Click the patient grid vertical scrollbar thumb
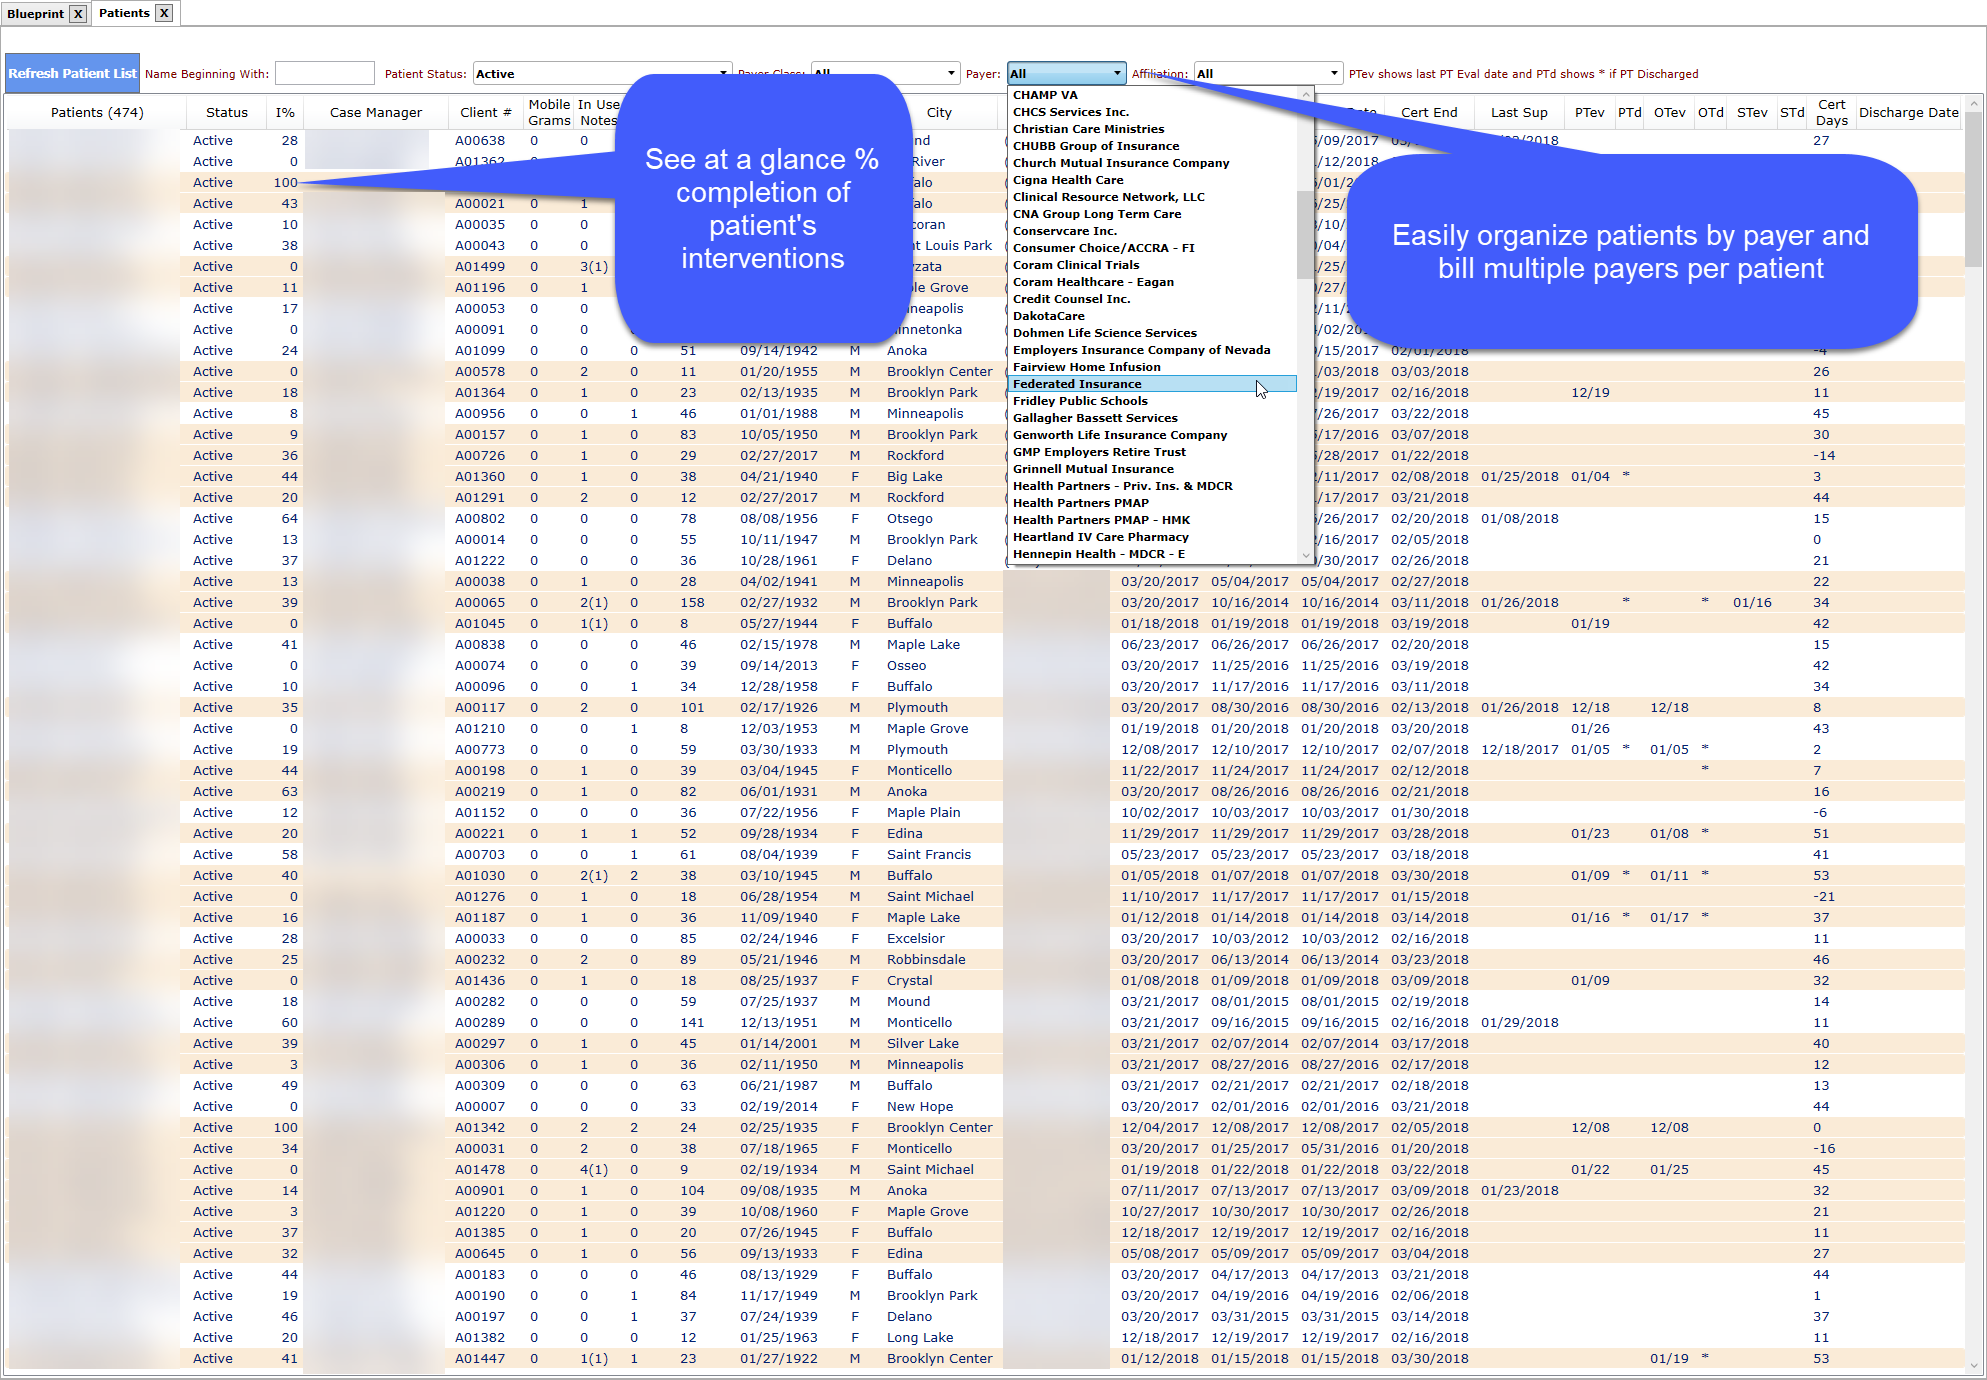This screenshot has height=1380, width=1987. coord(1973,190)
